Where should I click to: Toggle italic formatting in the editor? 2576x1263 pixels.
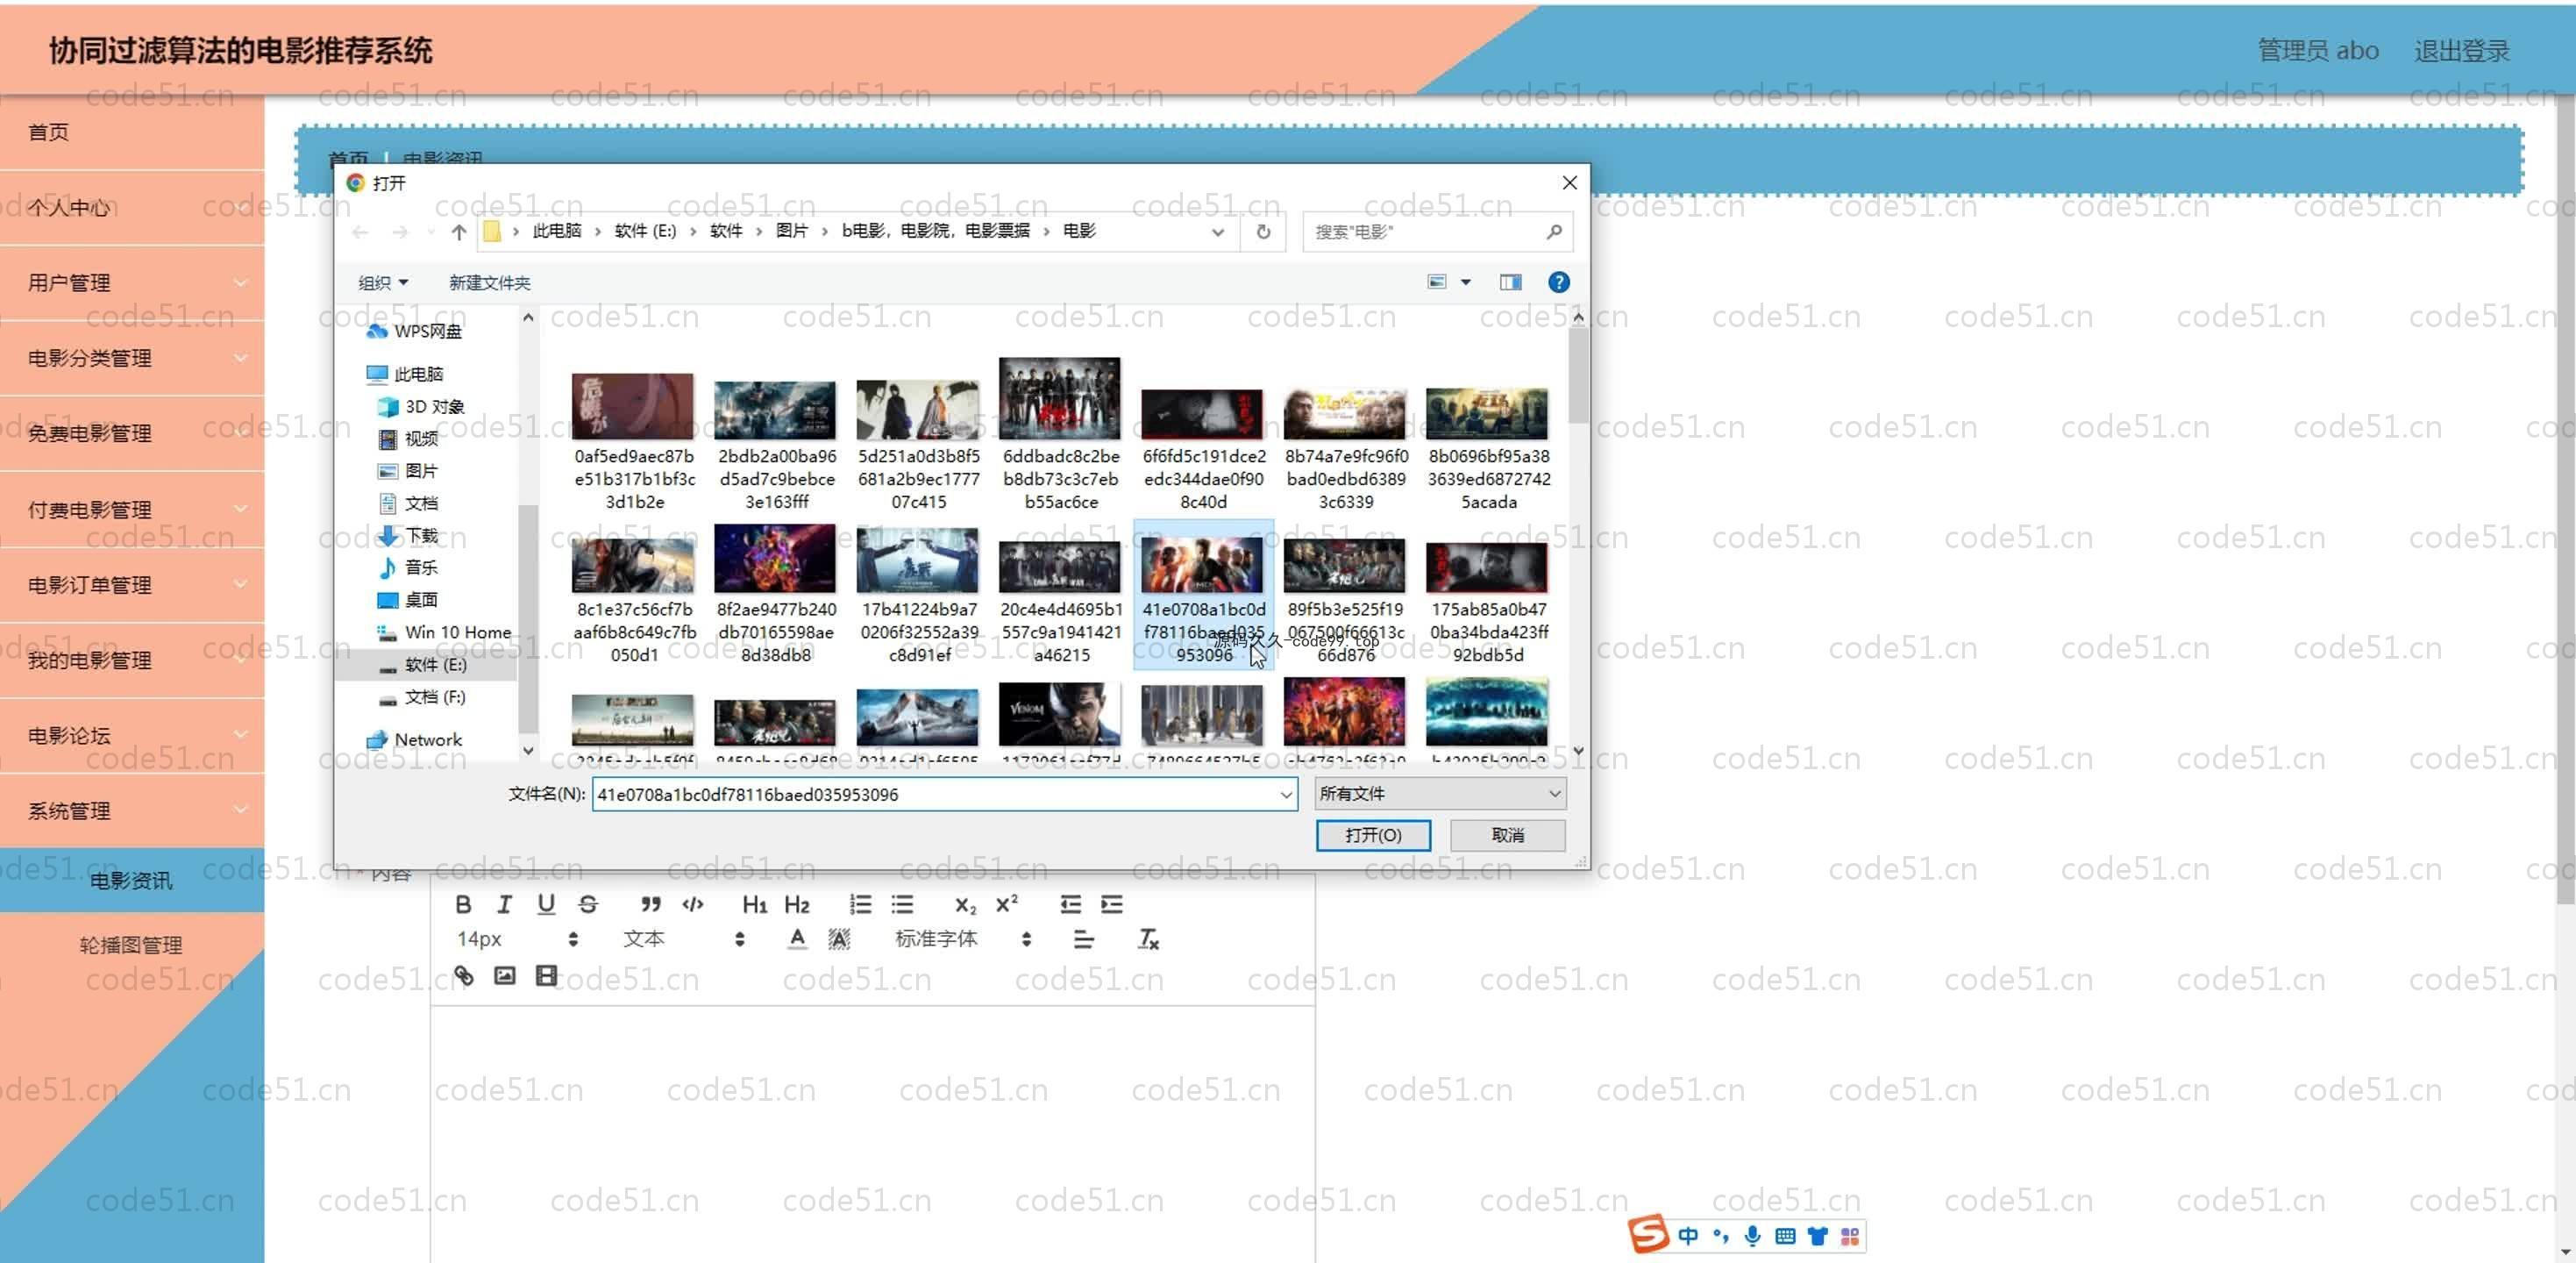point(504,905)
